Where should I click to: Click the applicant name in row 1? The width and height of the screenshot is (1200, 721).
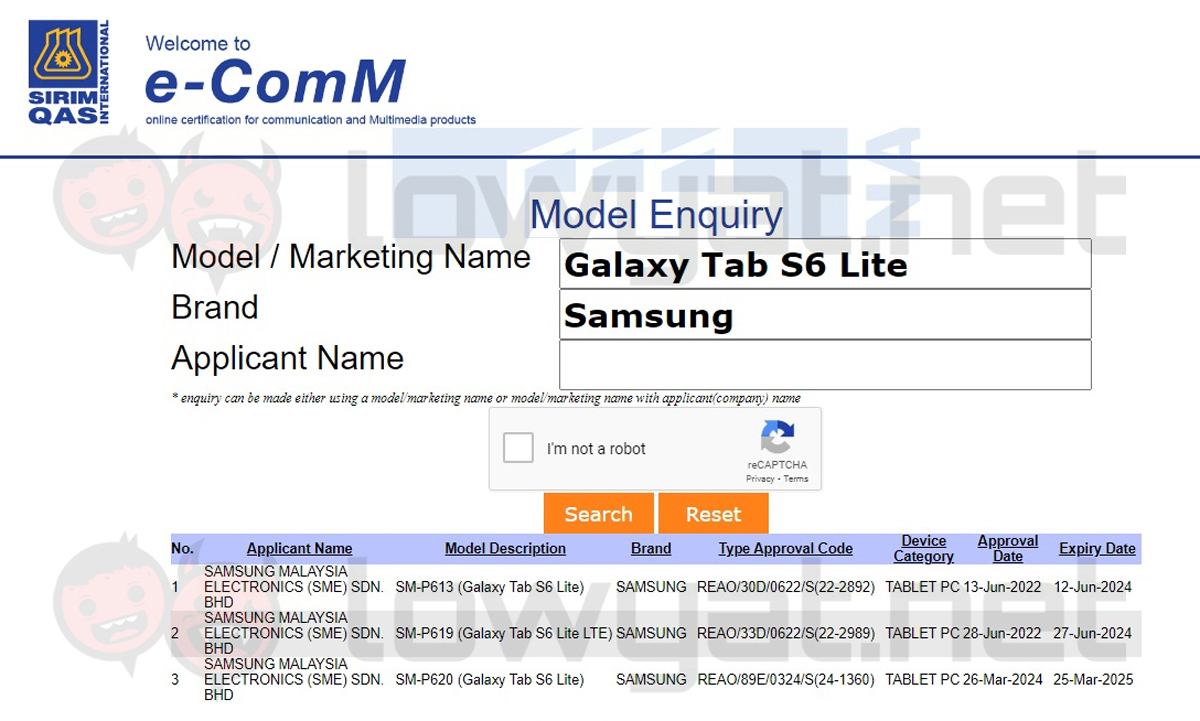tap(293, 587)
